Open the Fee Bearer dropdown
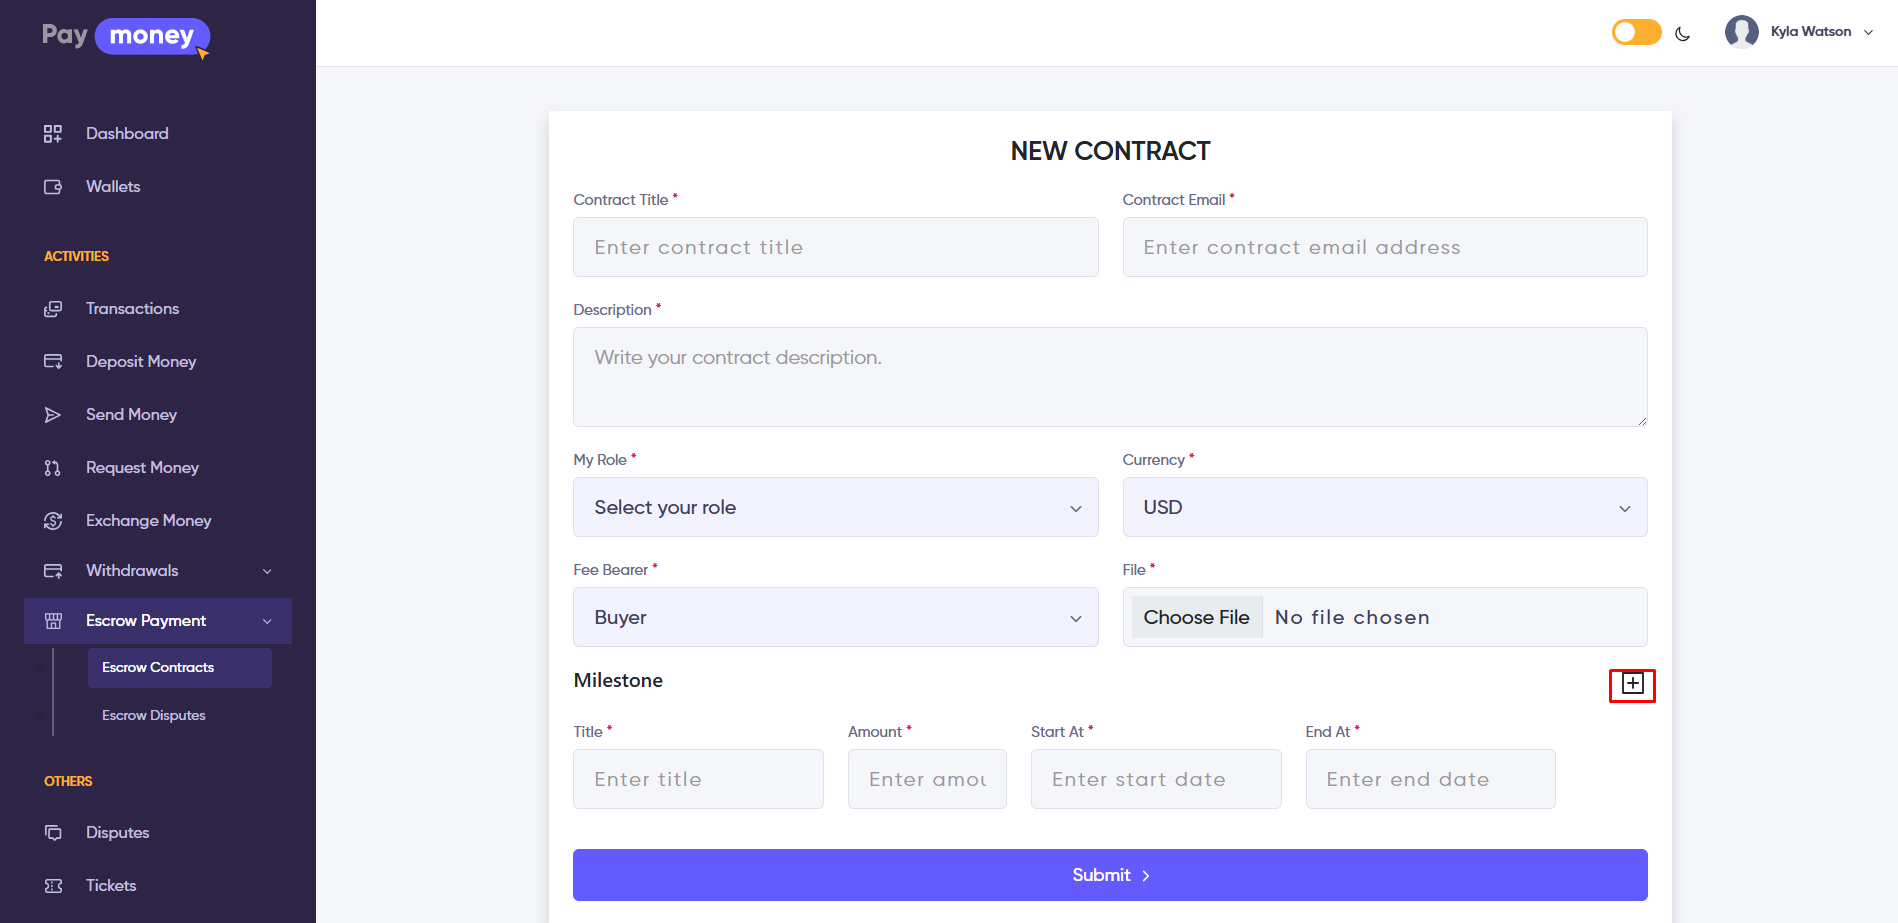 pyautogui.click(x=835, y=617)
